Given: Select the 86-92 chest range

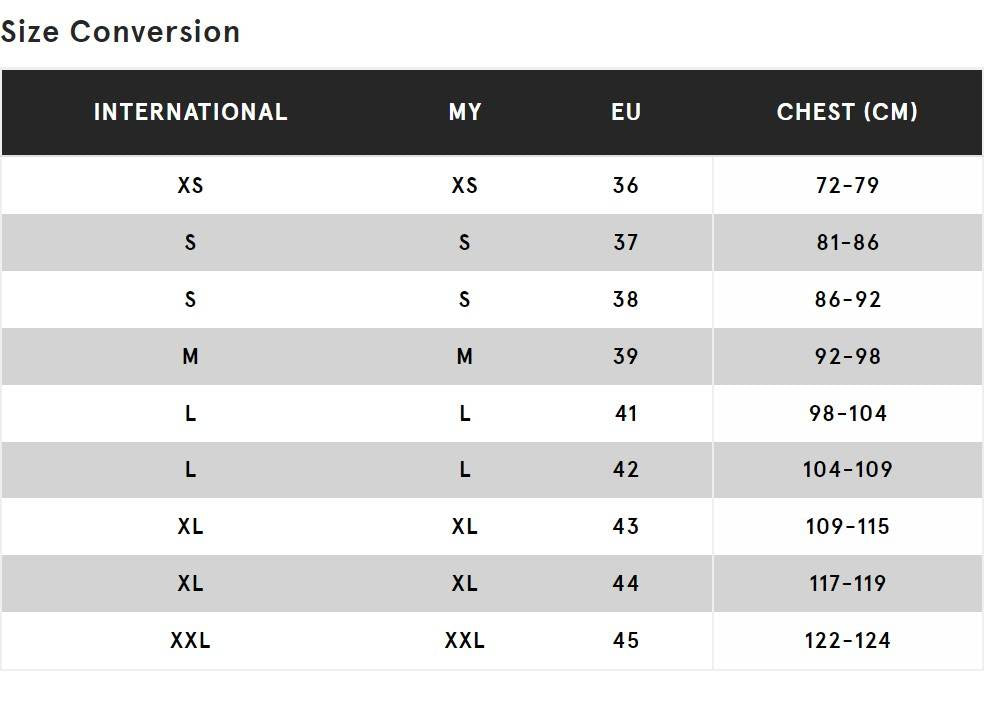Looking at the screenshot, I should coord(847,300).
